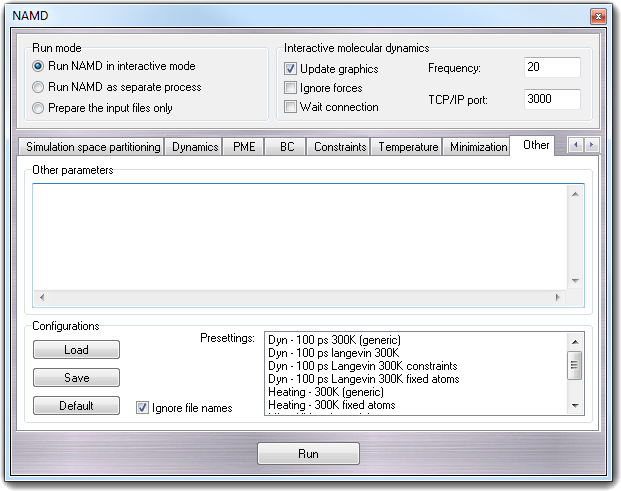Click the Other parameters scroll up arrow
Viewport: 621px width, 491px height.
[x=575, y=194]
